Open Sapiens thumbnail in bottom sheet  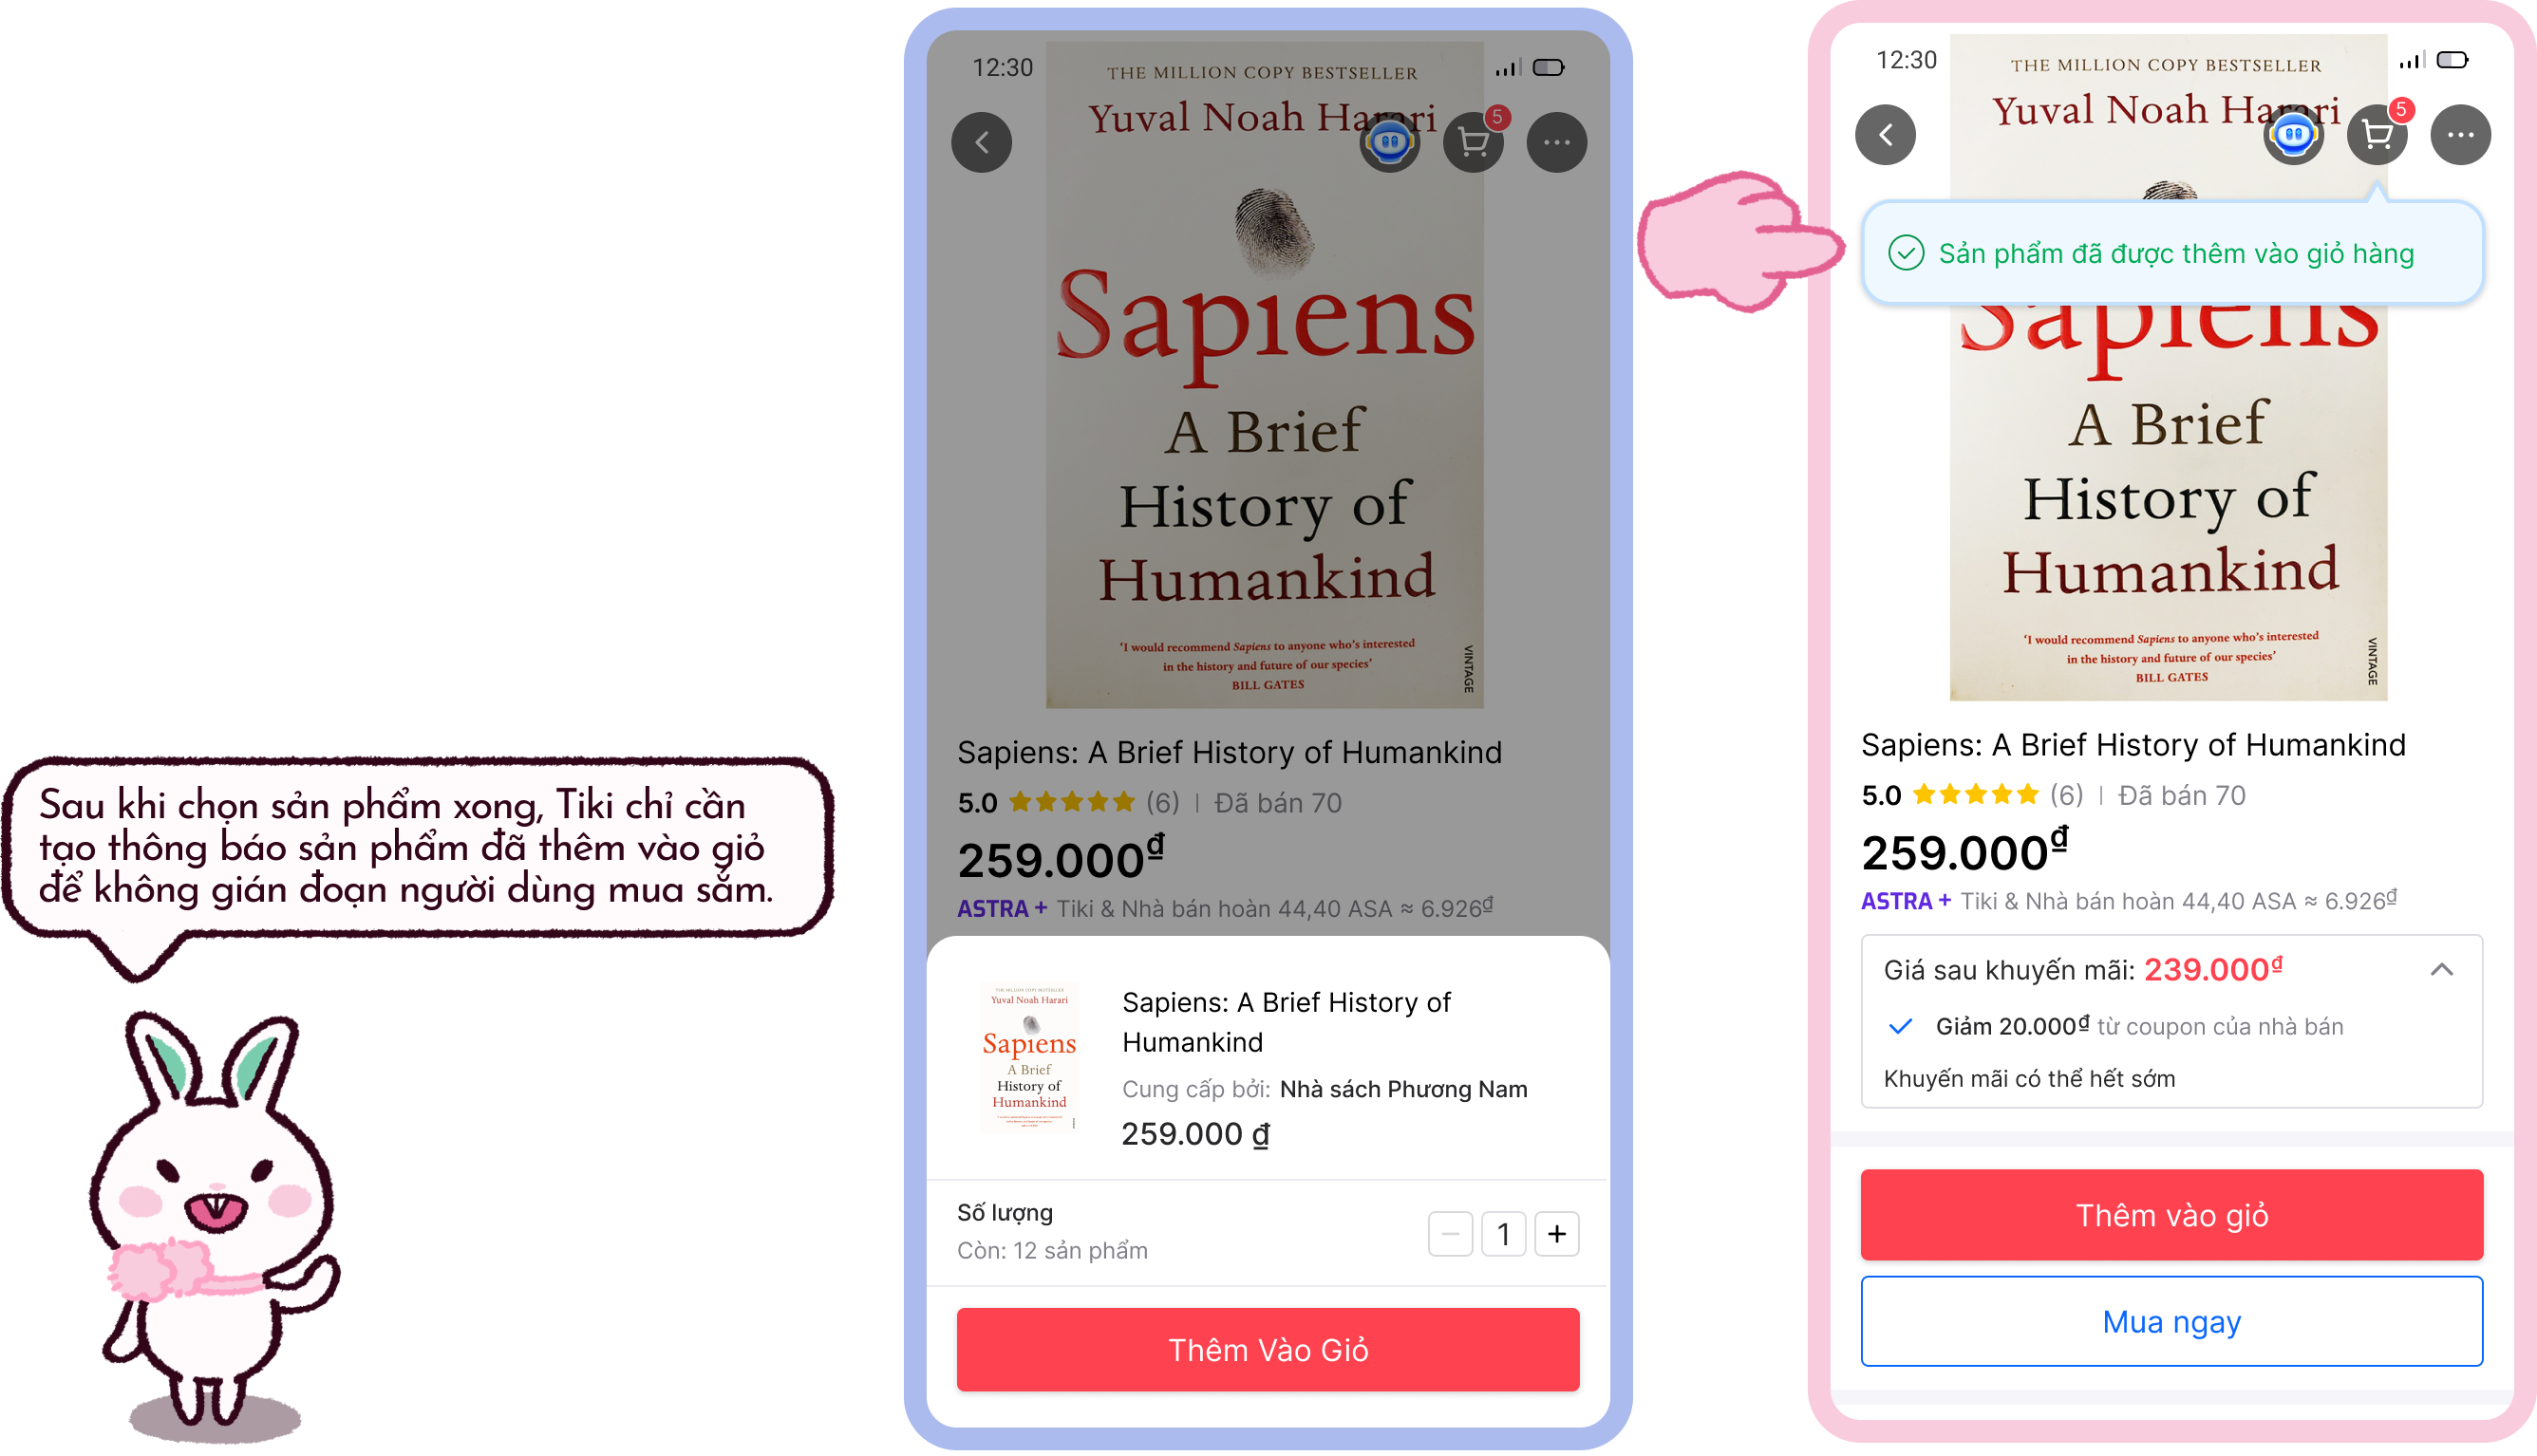point(1029,1058)
